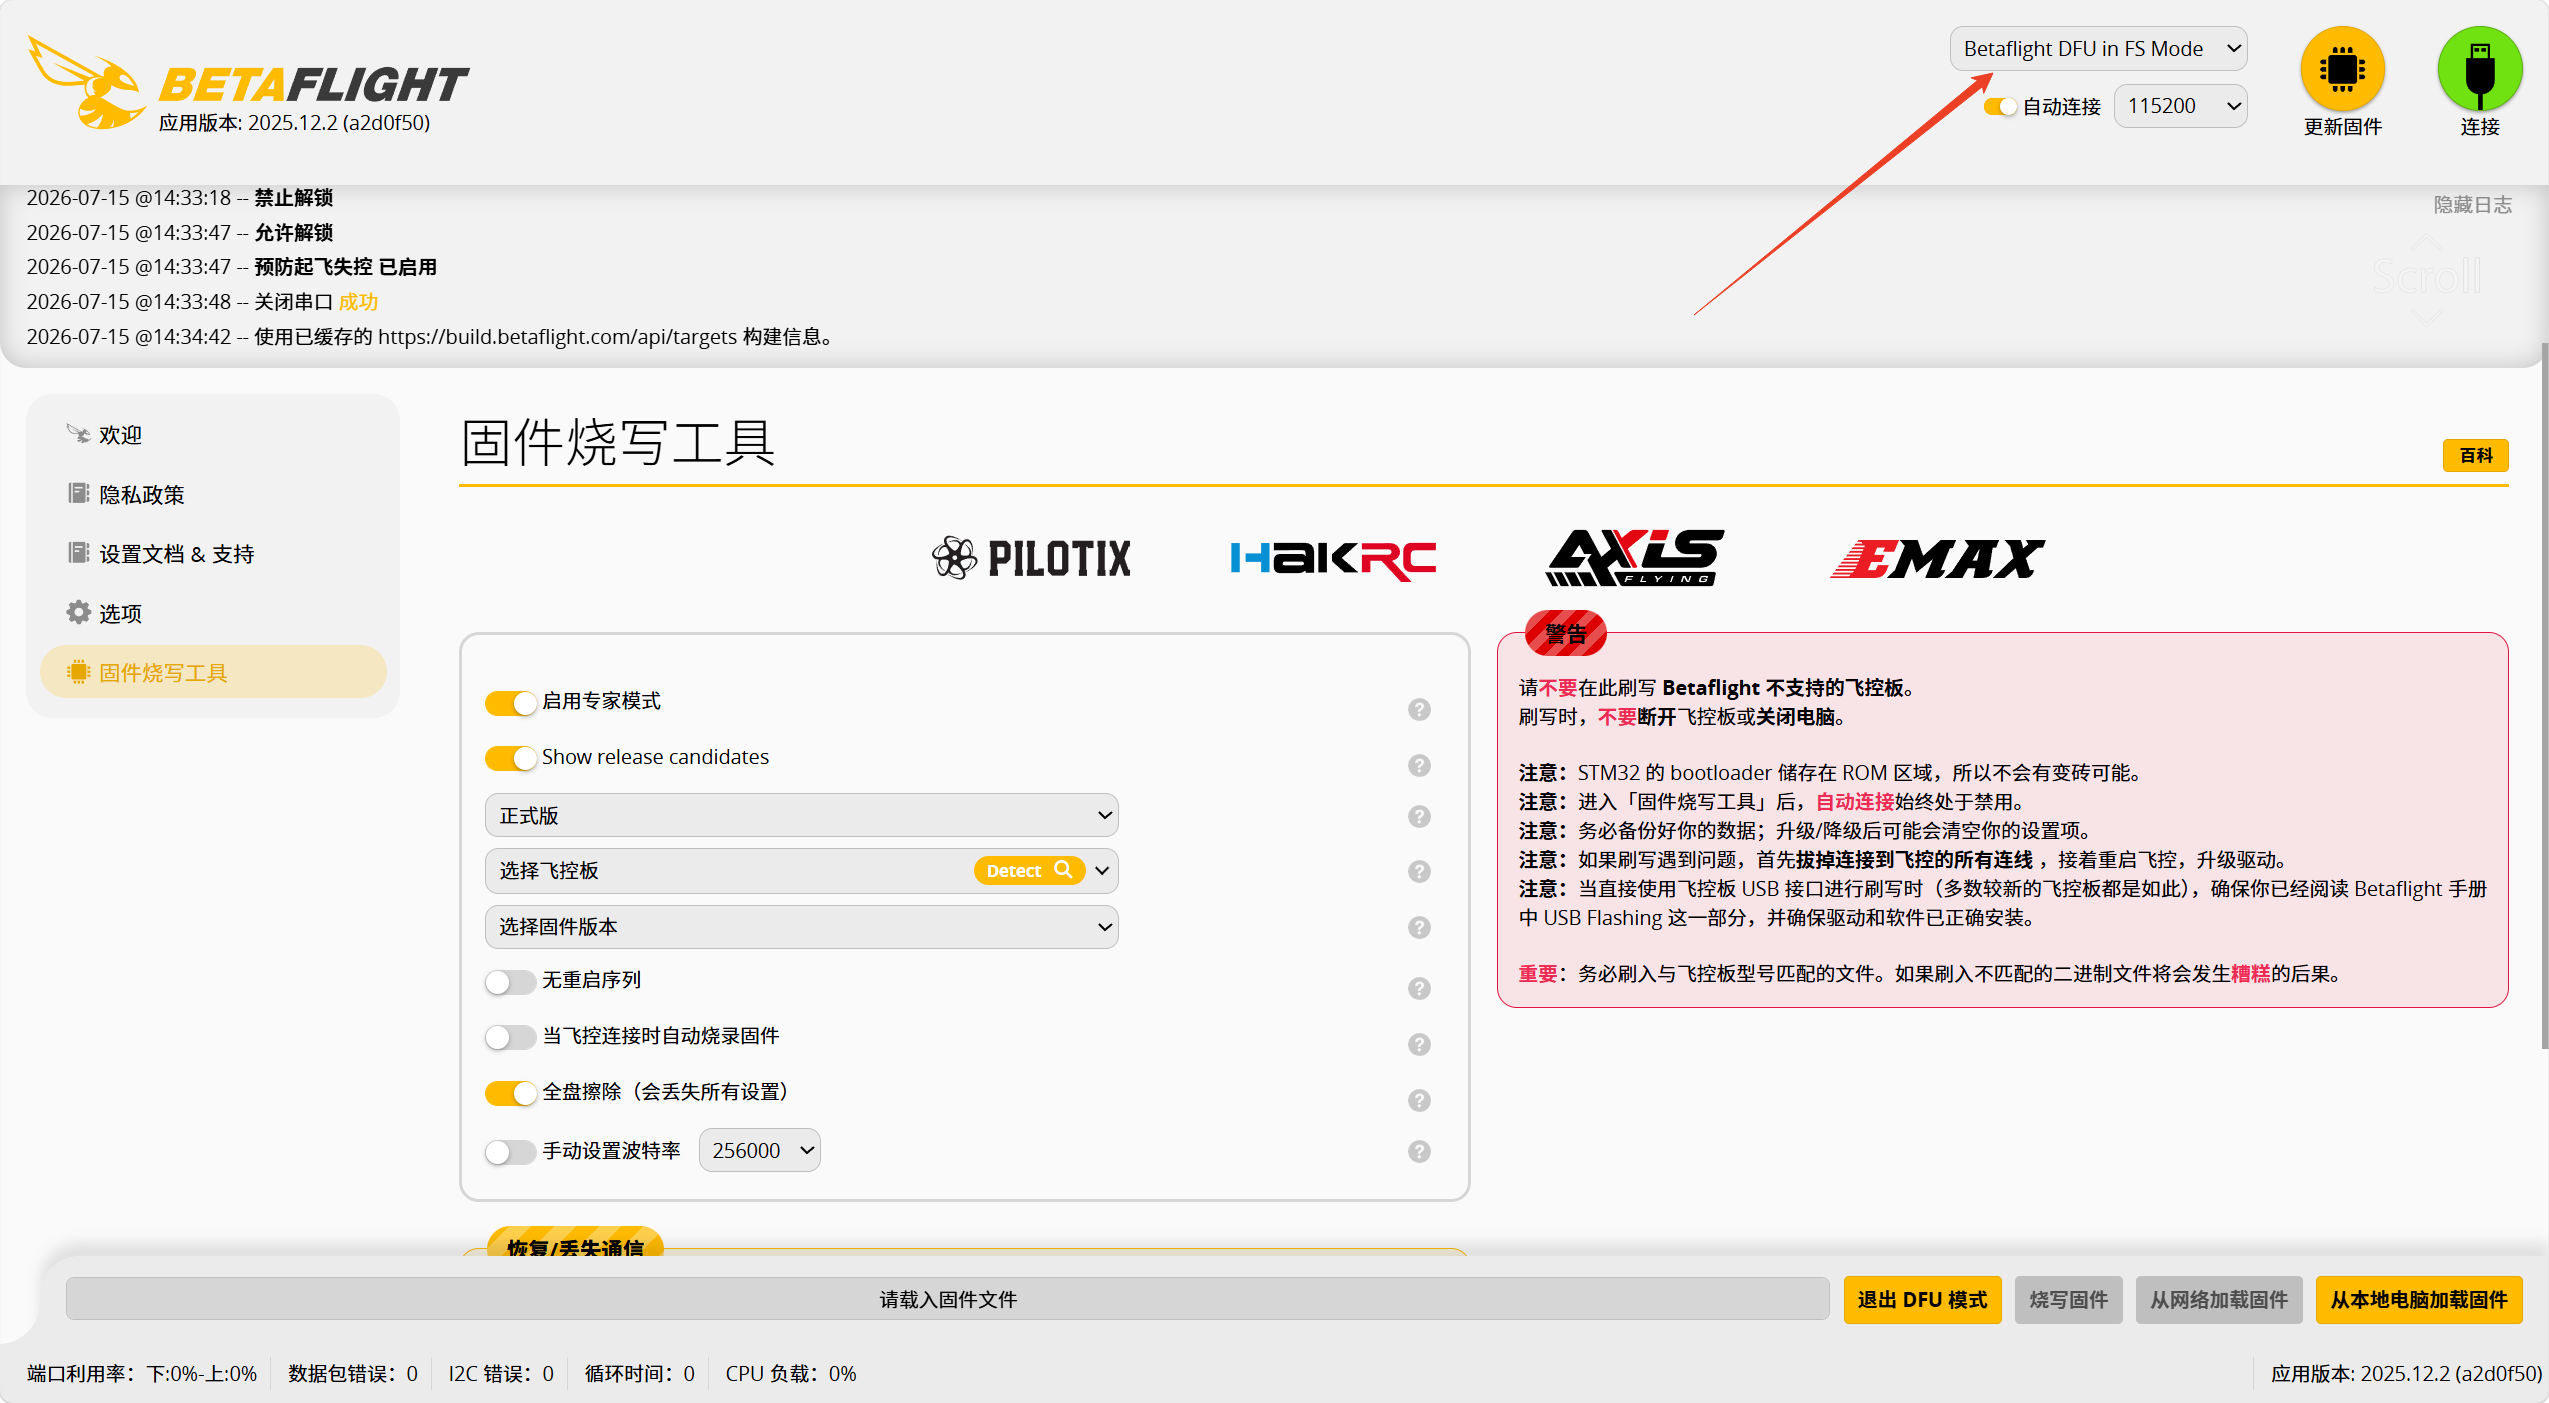Click the help icon next to 全盘擦除
This screenshot has width=2549, height=1403.
click(1419, 1100)
